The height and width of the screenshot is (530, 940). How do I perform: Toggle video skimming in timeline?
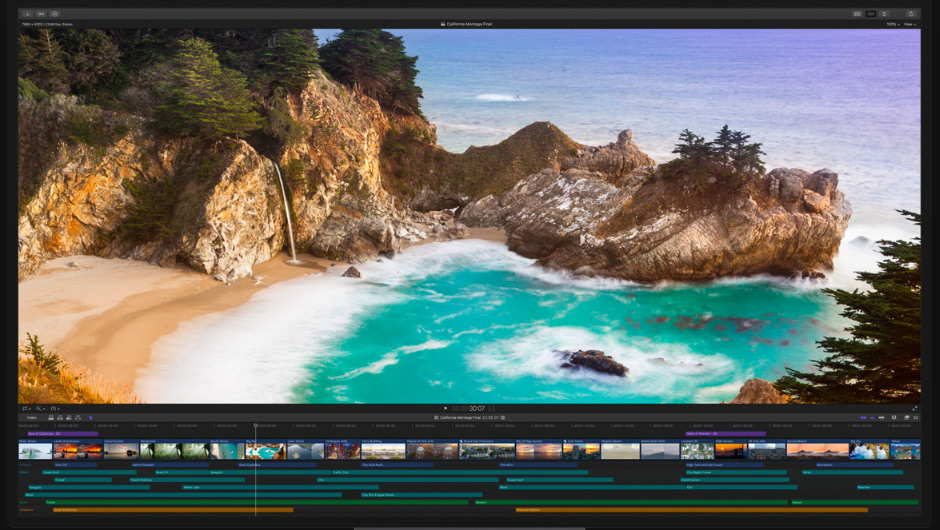[x=863, y=417]
